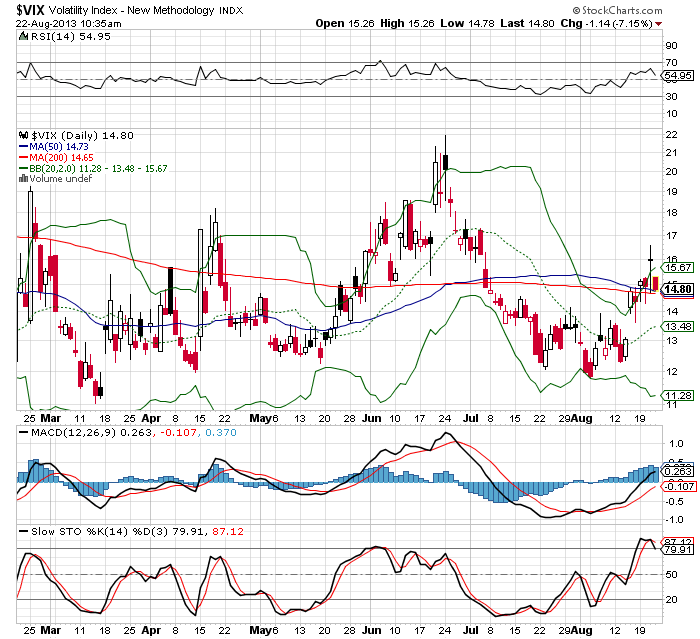The height and width of the screenshot is (639, 700).
Task: Click the INDX exchange label
Action: (x=231, y=11)
